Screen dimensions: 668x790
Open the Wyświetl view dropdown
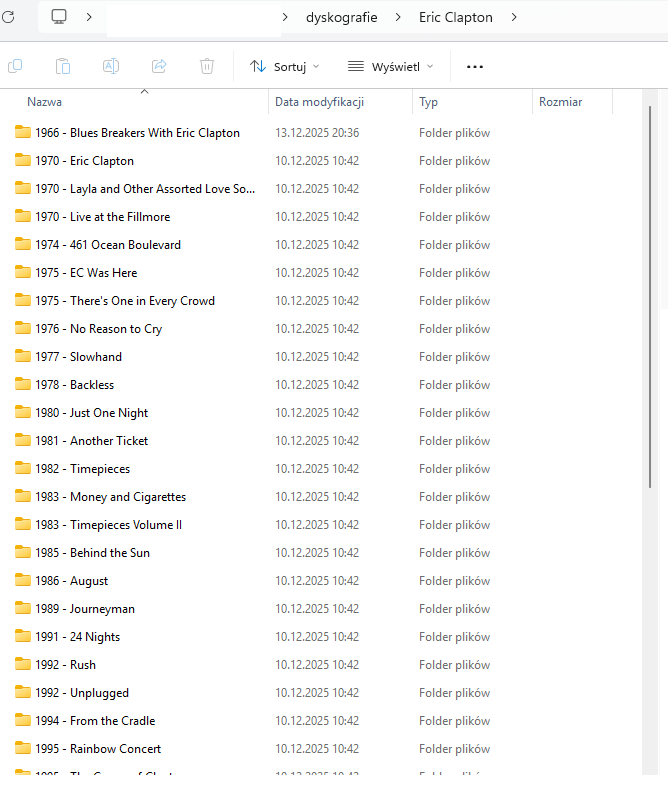391,66
